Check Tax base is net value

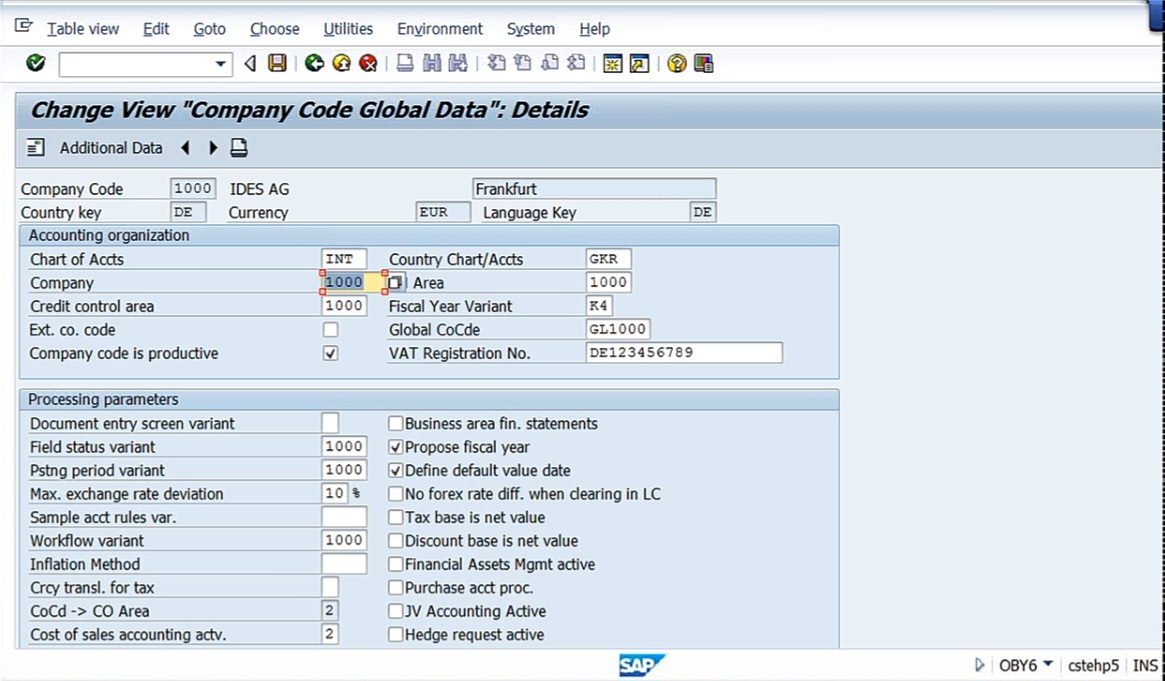tap(395, 517)
